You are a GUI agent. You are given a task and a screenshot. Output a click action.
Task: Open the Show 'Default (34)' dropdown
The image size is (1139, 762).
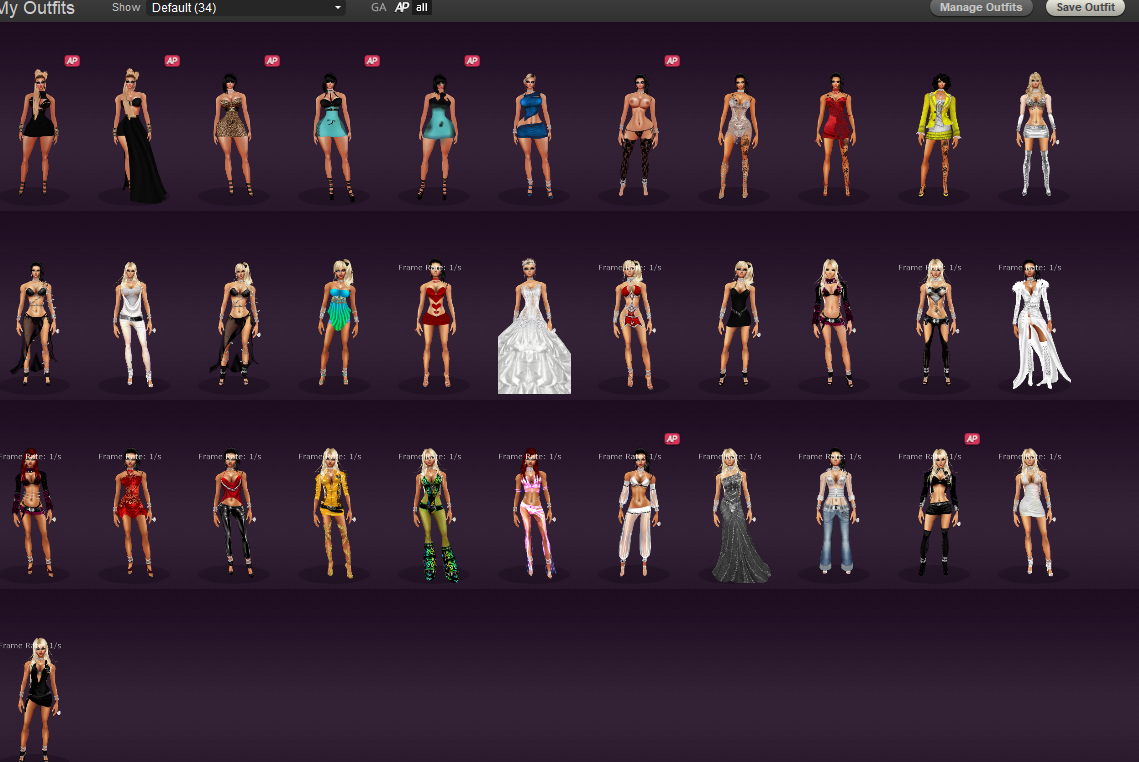pos(246,8)
